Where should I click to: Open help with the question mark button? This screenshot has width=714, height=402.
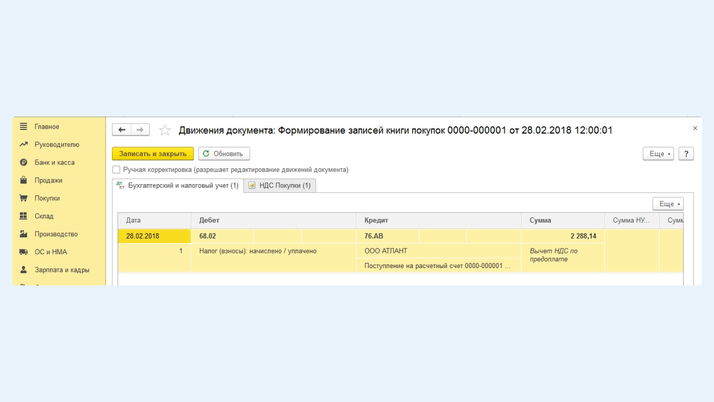tap(686, 154)
